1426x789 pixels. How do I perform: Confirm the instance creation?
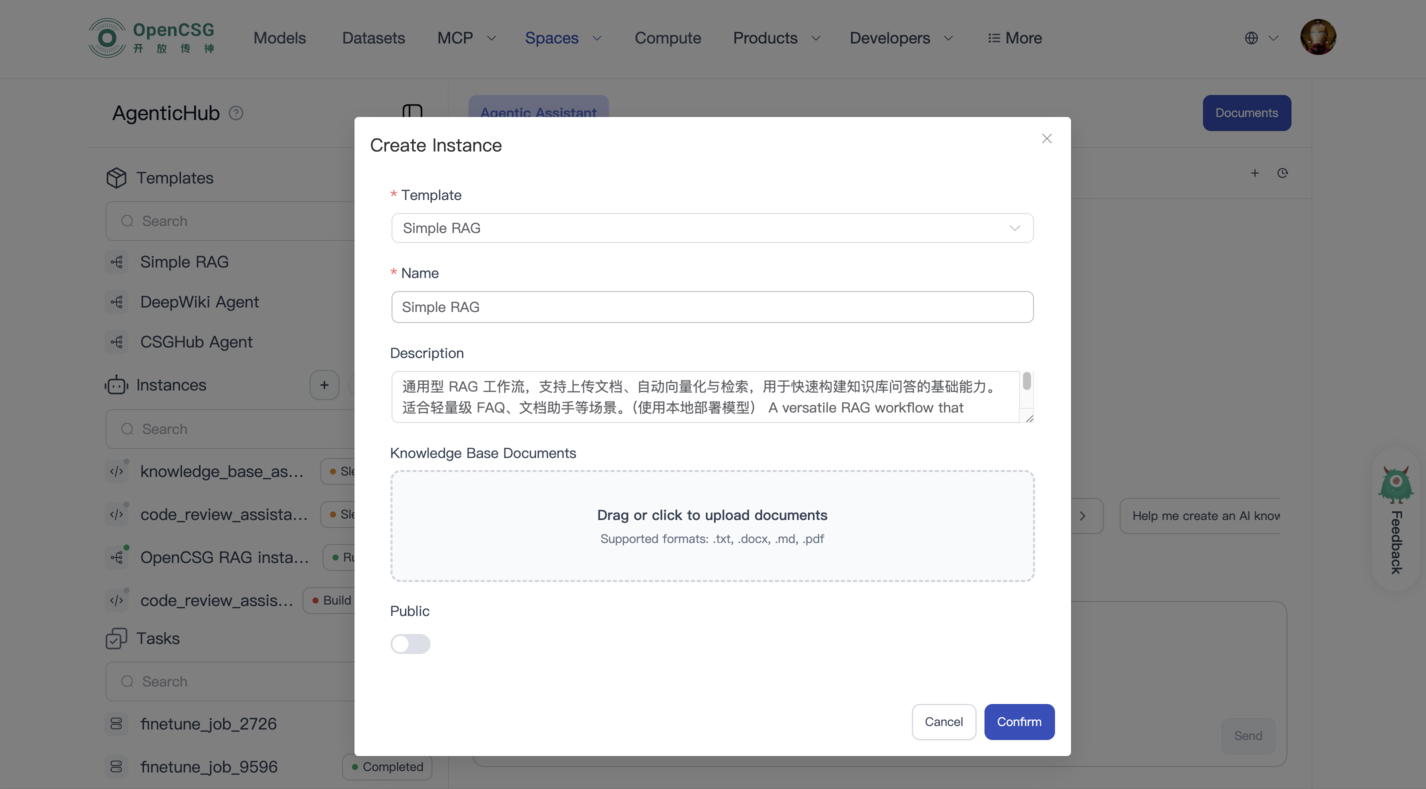(x=1018, y=722)
